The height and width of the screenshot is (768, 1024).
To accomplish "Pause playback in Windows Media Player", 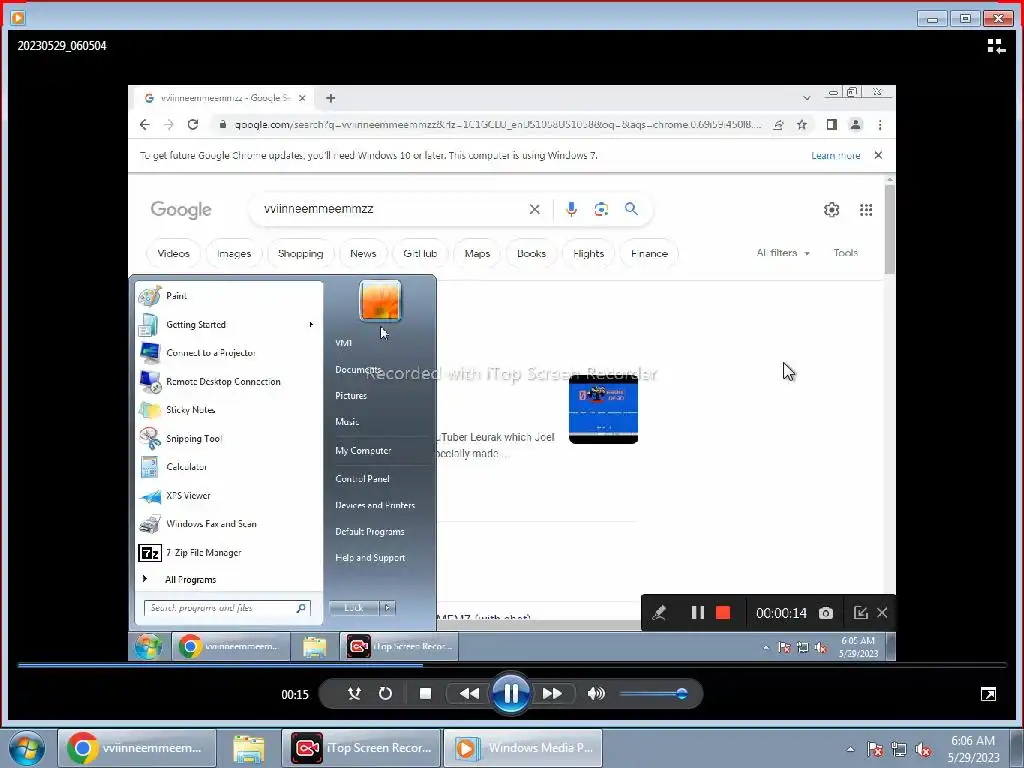I will [x=511, y=693].
